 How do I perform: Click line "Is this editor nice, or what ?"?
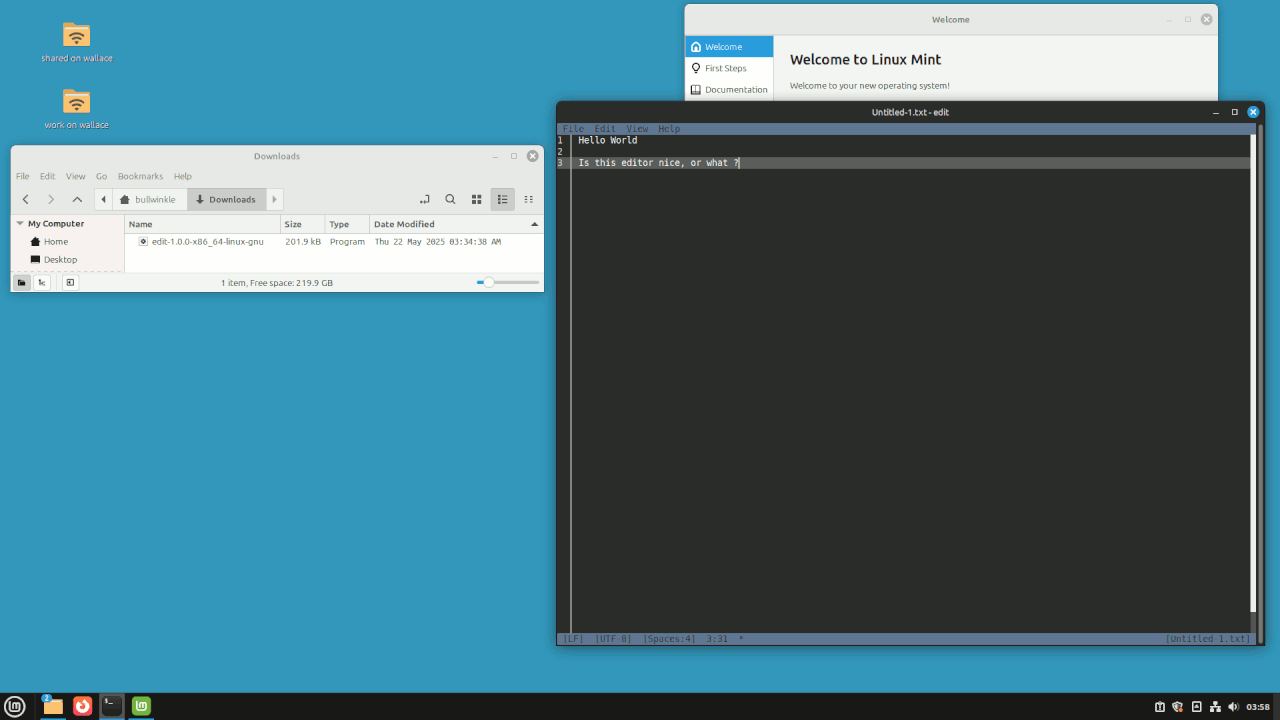[x=658, y=163]
